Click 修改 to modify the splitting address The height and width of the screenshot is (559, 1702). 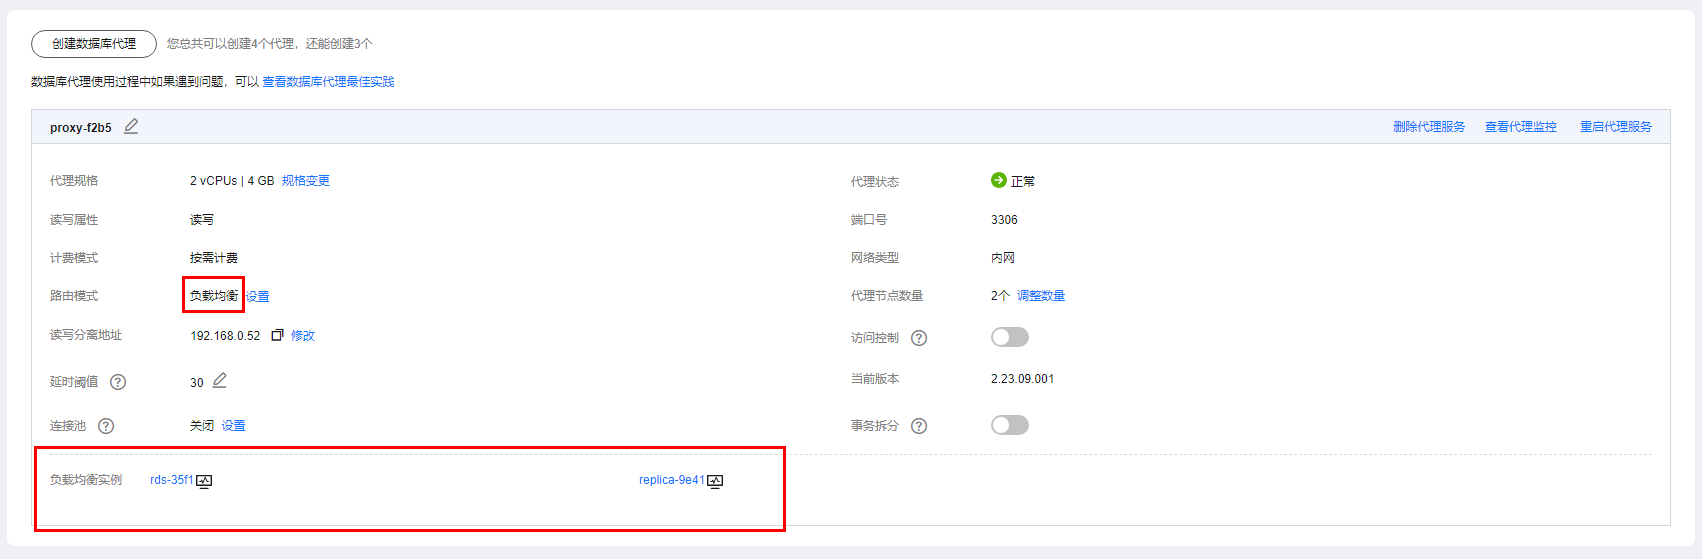(x=303, y=336)
